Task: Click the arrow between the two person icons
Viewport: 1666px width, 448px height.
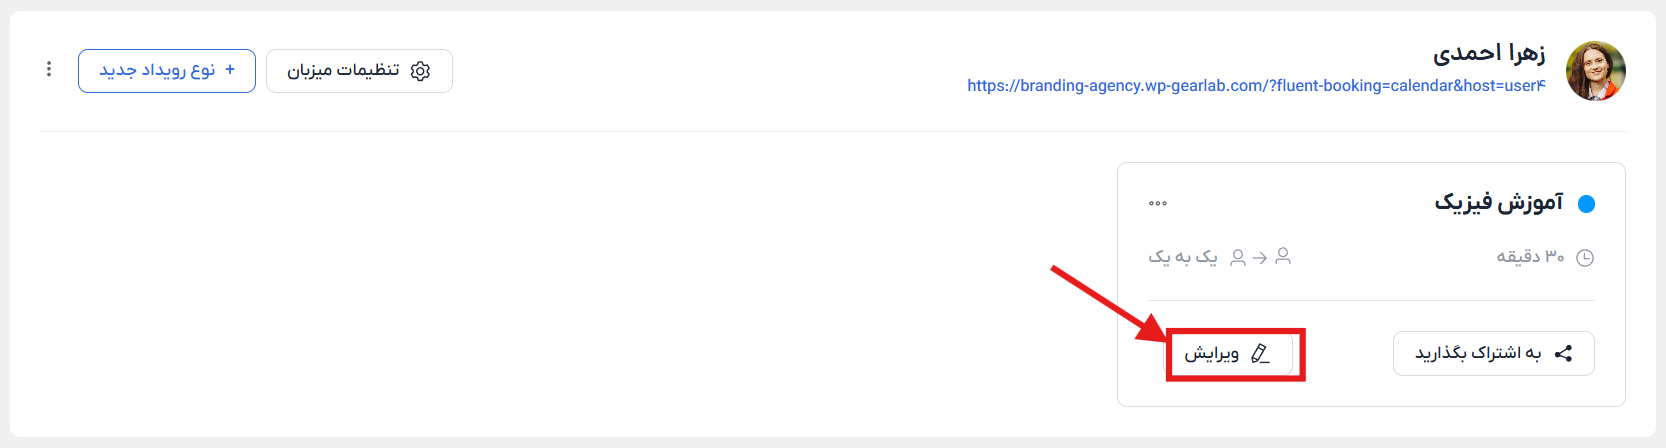Action: pos(1260,258)
